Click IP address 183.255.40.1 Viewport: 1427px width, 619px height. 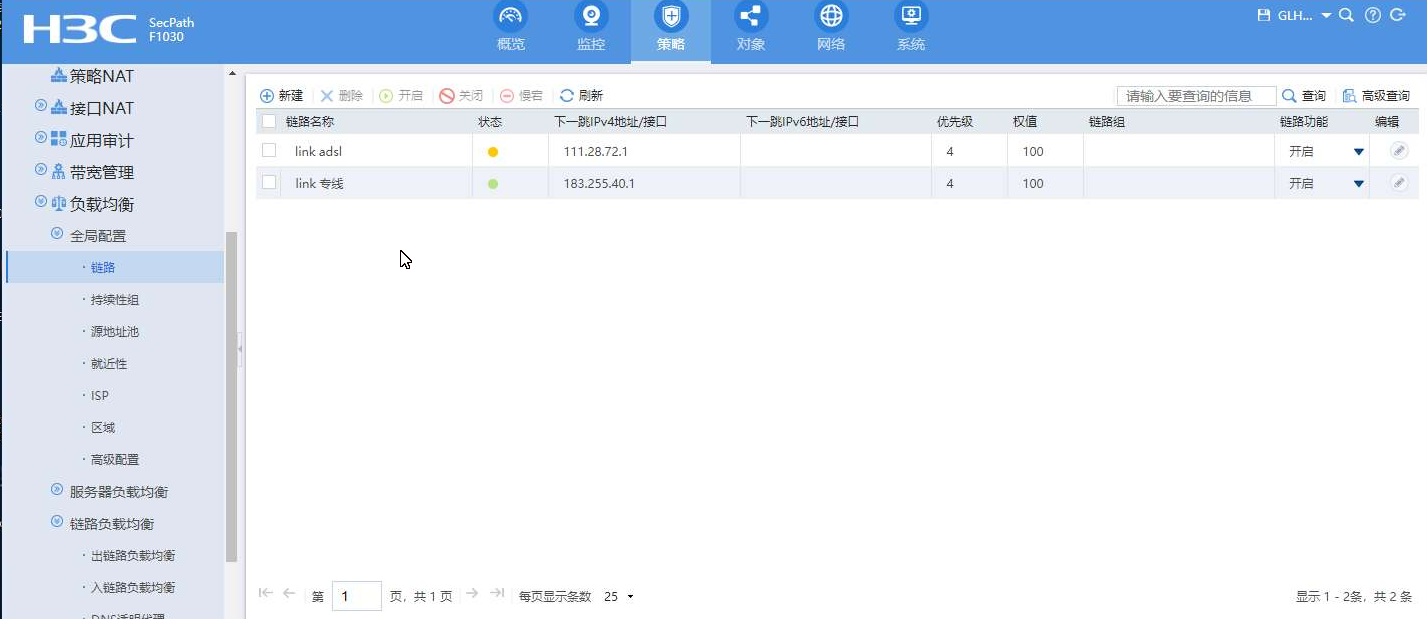599,184
